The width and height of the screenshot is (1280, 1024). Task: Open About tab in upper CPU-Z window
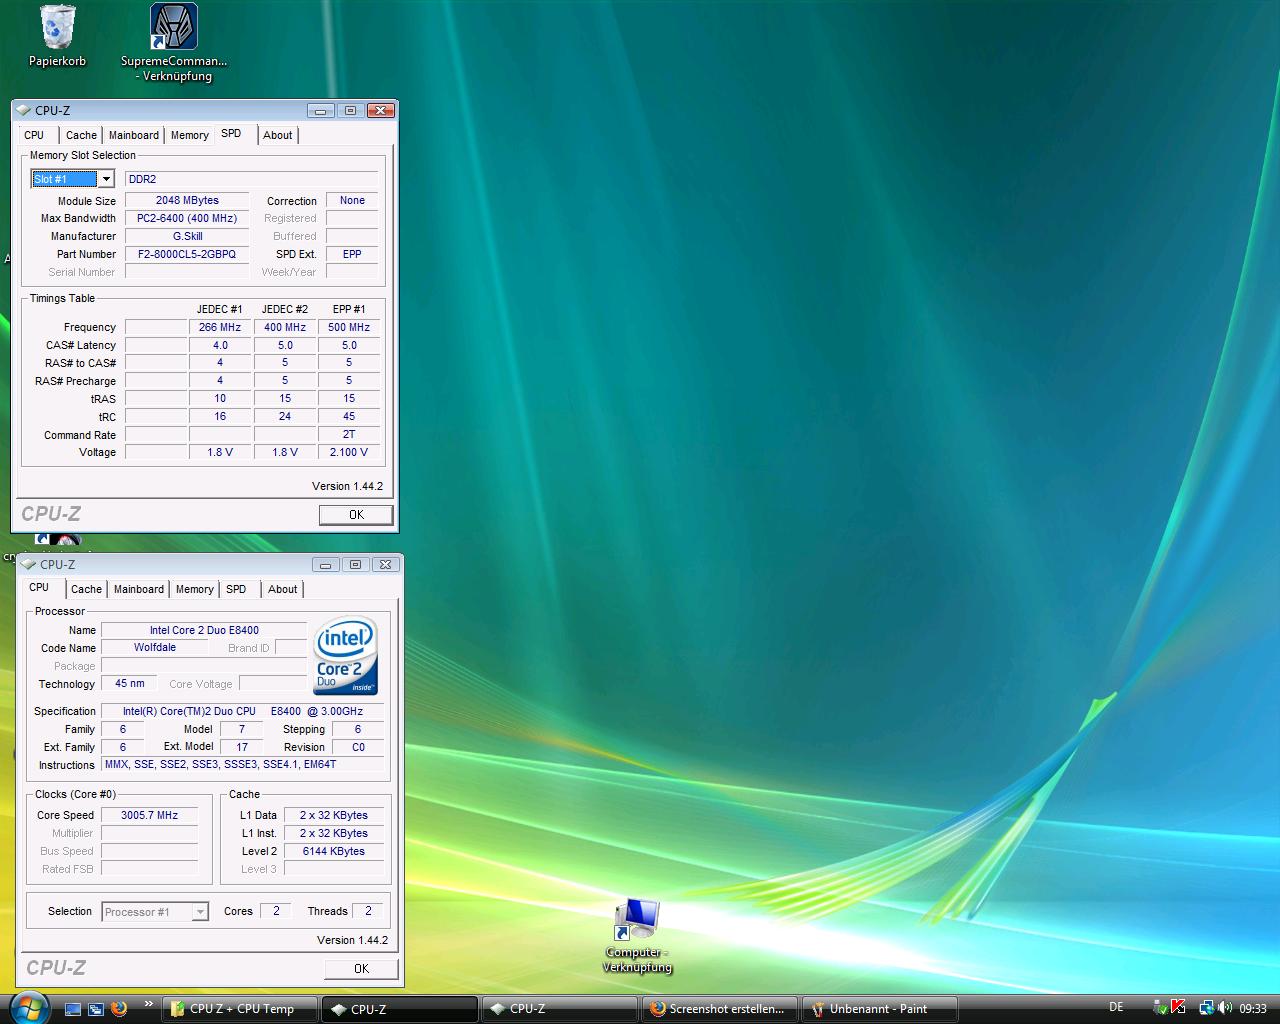(278, 135)
